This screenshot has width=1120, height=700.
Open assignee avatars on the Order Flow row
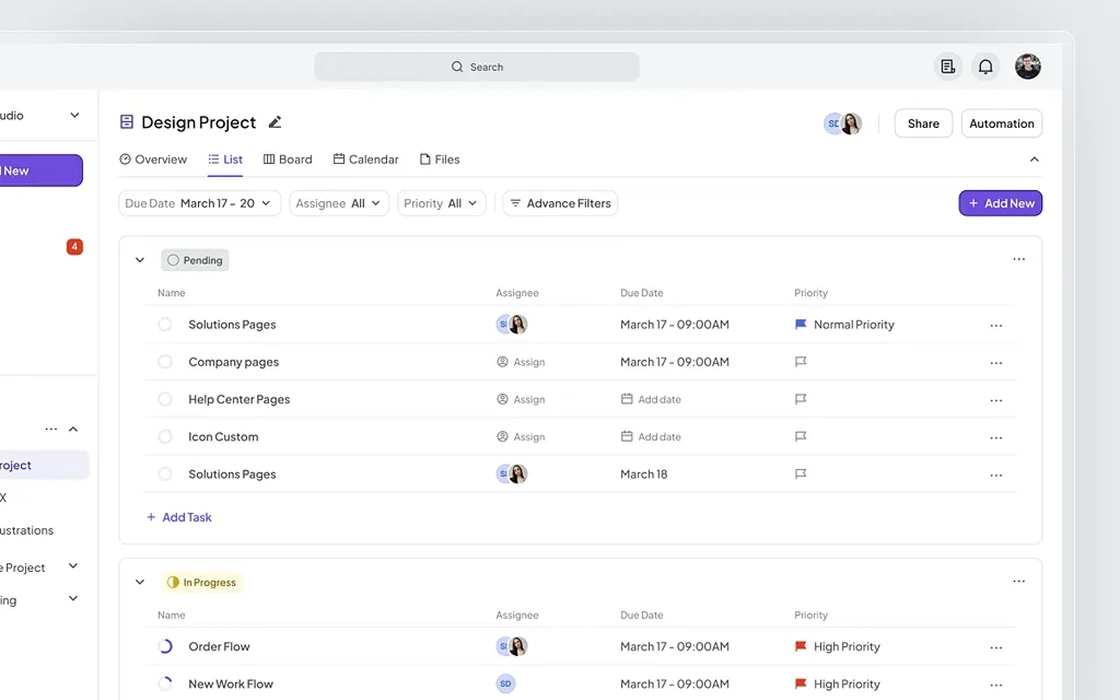coord(511,646)
